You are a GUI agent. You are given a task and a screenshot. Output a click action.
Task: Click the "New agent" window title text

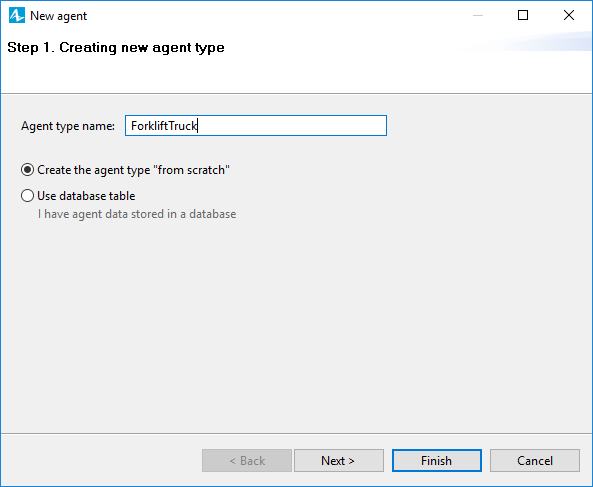point(59,16)
